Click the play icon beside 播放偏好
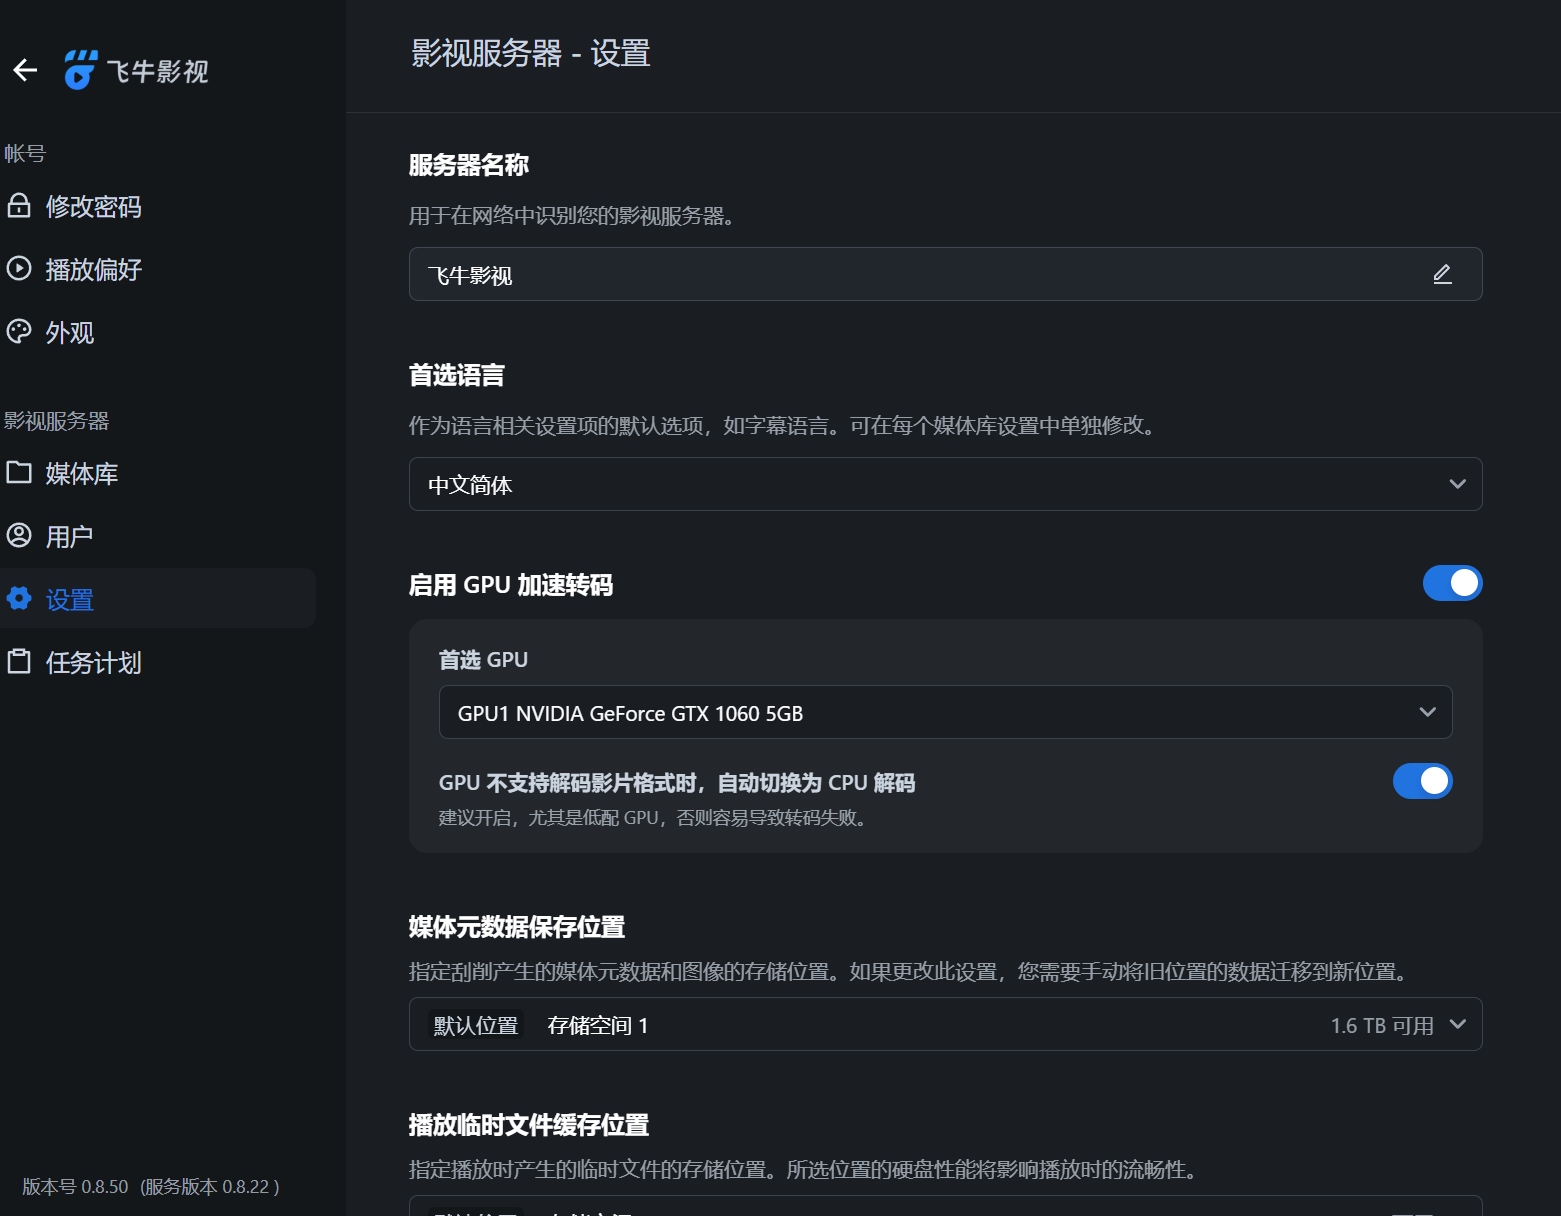This screenshot has width=1561, height=1216. pyautogui.click(x=19, y=269)
